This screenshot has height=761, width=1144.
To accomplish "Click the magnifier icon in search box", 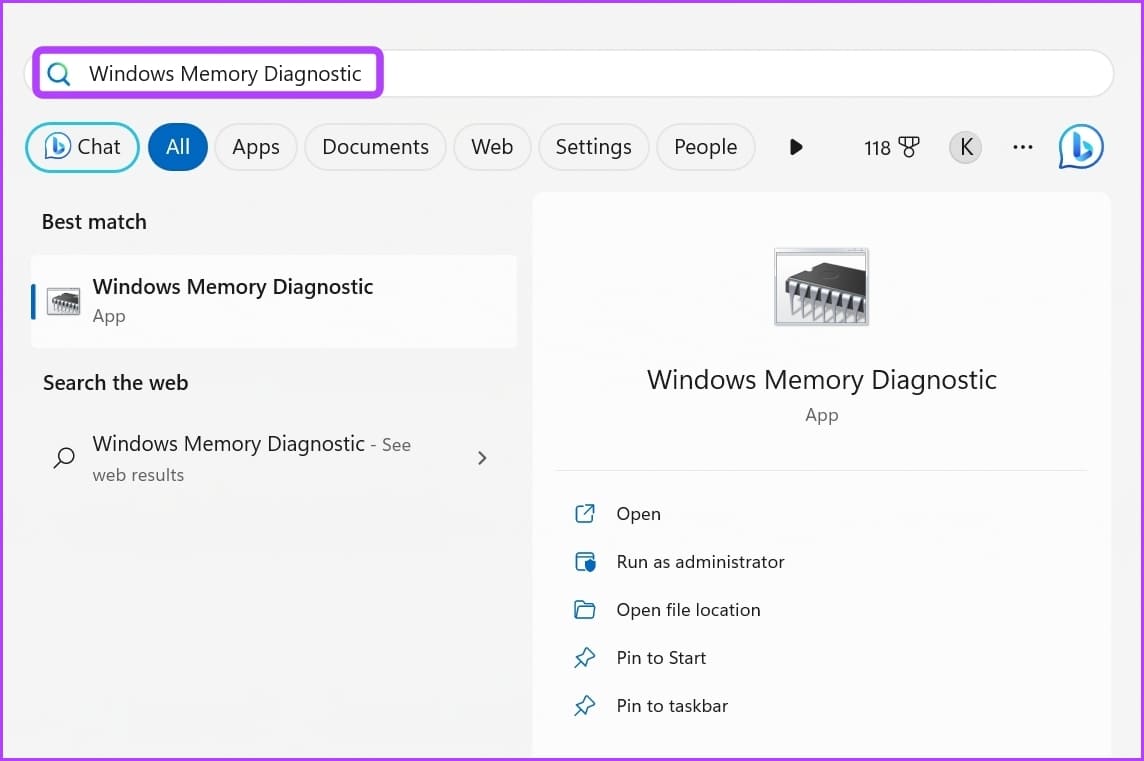I will pyautogui.click(x=59, y=74).
